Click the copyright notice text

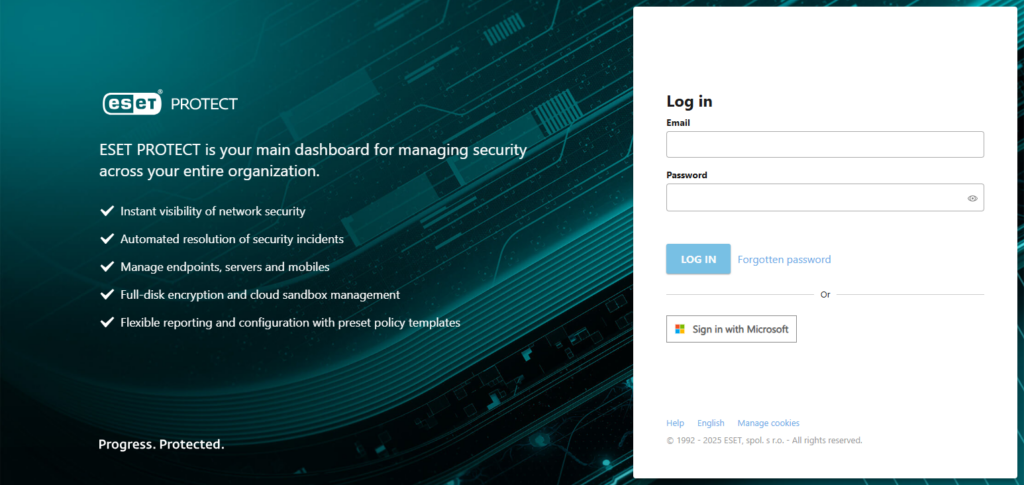(764, 441)
